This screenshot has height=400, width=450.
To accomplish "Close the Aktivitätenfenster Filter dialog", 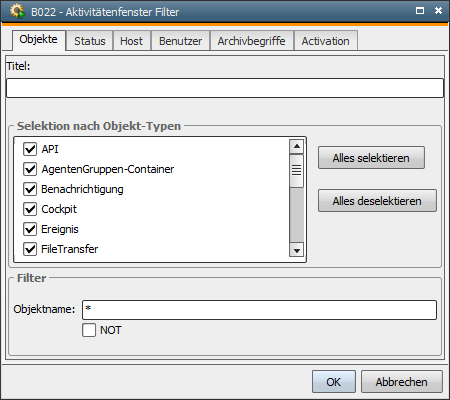I will (x=438, y=11).
